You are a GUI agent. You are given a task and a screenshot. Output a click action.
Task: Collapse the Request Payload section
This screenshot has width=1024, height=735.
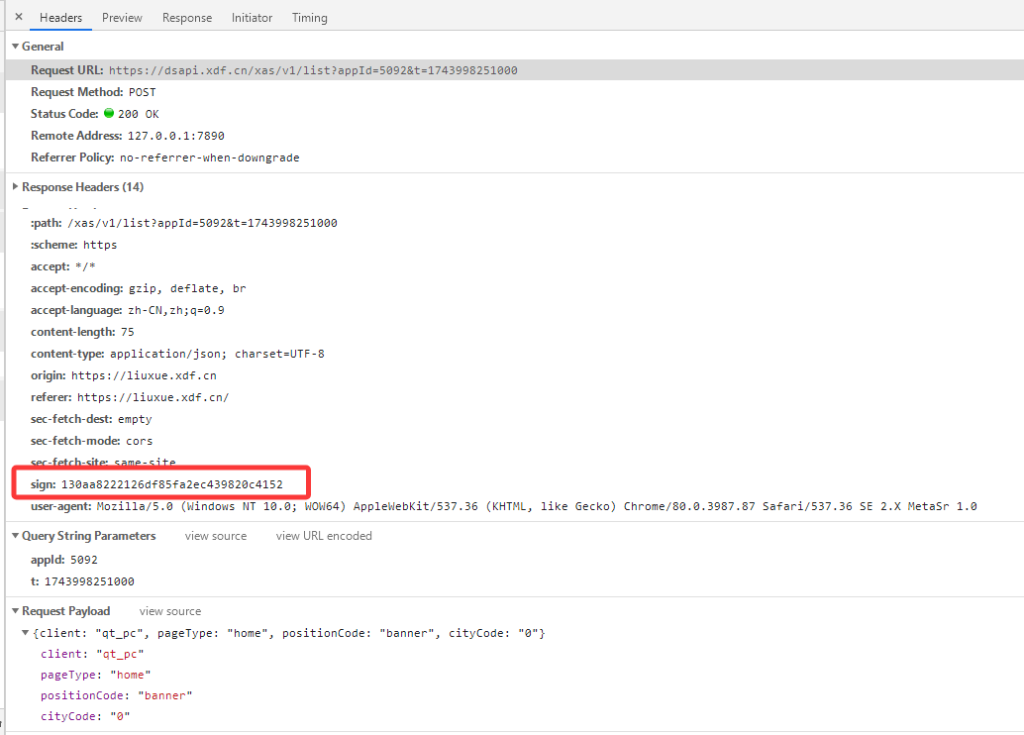15,611
